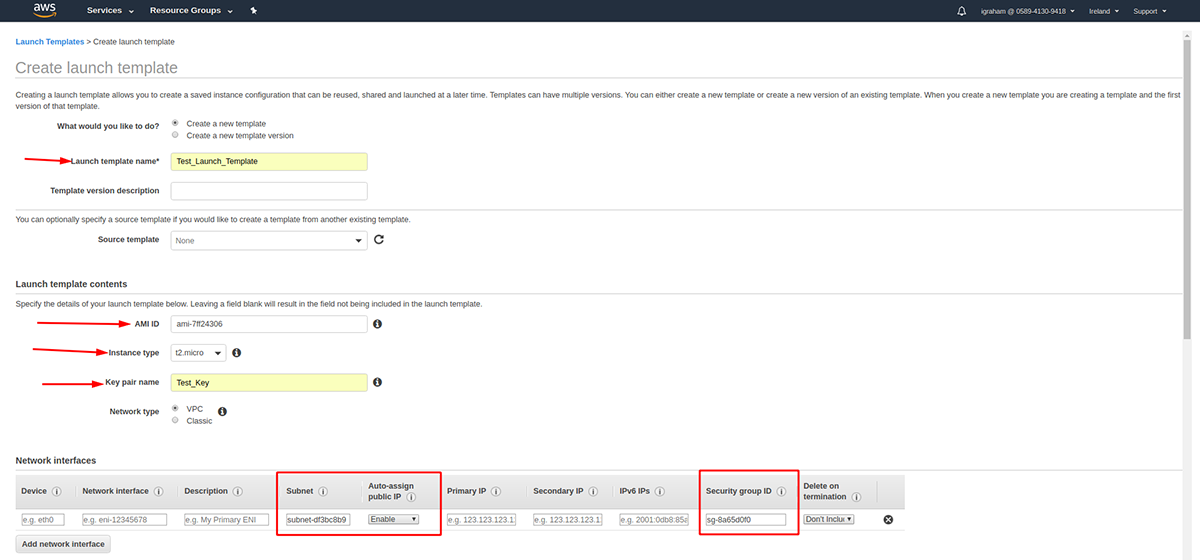This screenshot has height=560, width=1200.
Task: Select Create a new template version radio
Action: 175,135
